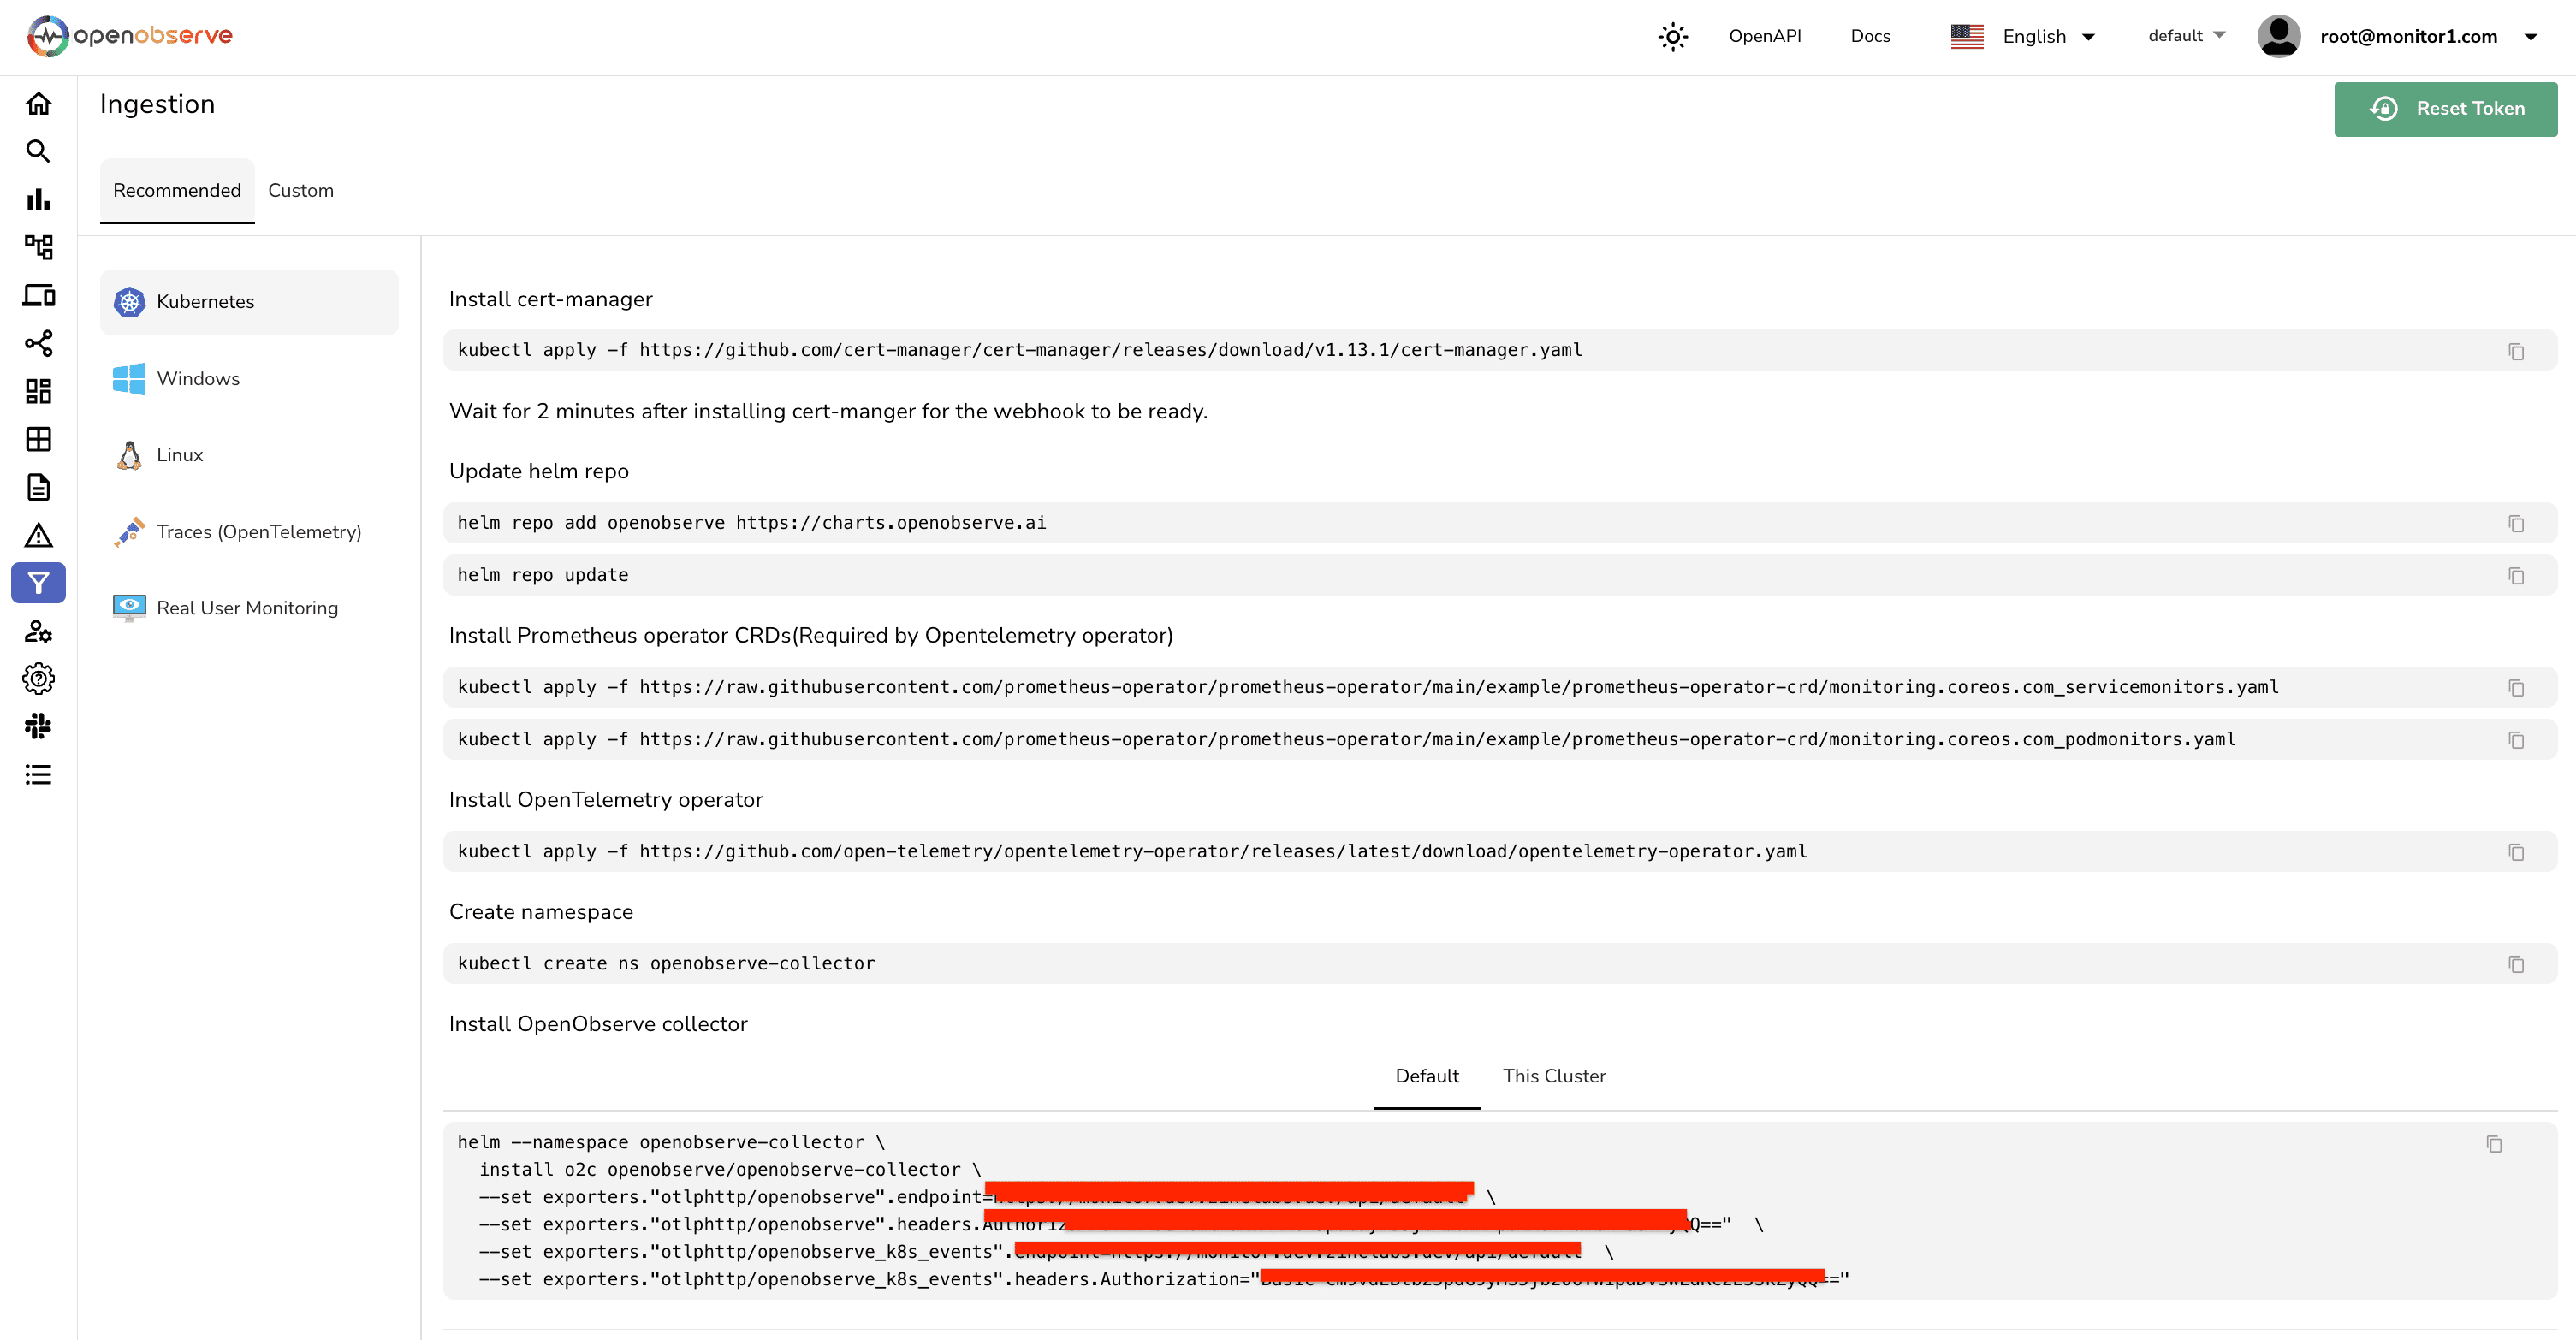Open the settings gear icon in sidebar

38,679
